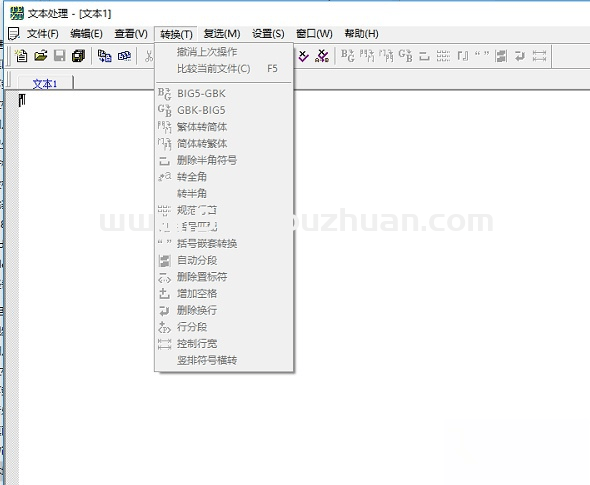
Task: Open the 复选(M) menu
Action: coord(222,34)
